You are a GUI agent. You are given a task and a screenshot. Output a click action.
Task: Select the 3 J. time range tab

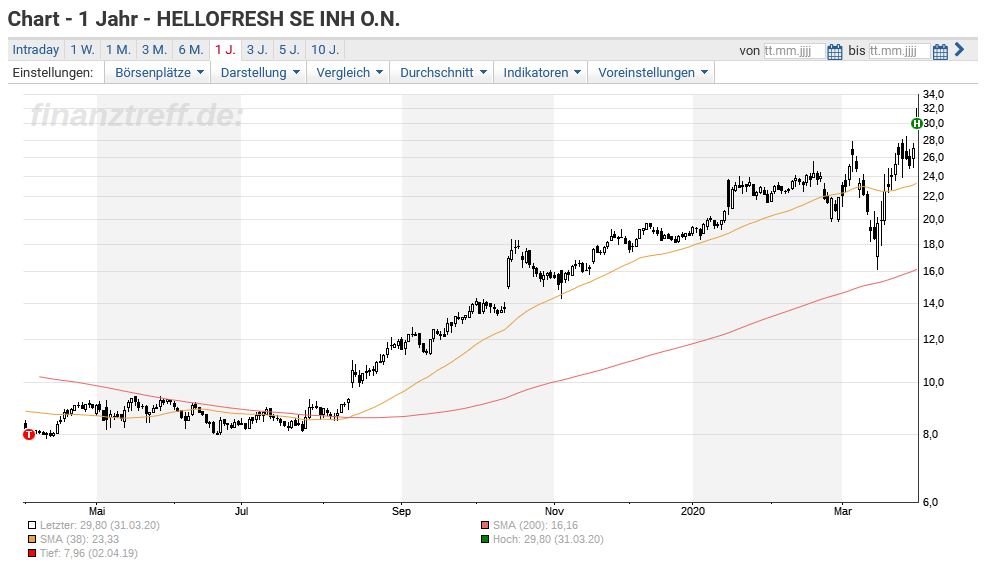[257, 50]
